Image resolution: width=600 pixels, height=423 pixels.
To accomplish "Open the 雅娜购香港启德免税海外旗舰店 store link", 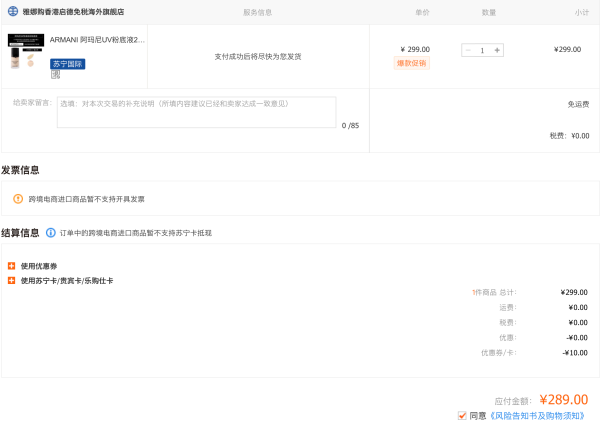I will tap(73, 12).
